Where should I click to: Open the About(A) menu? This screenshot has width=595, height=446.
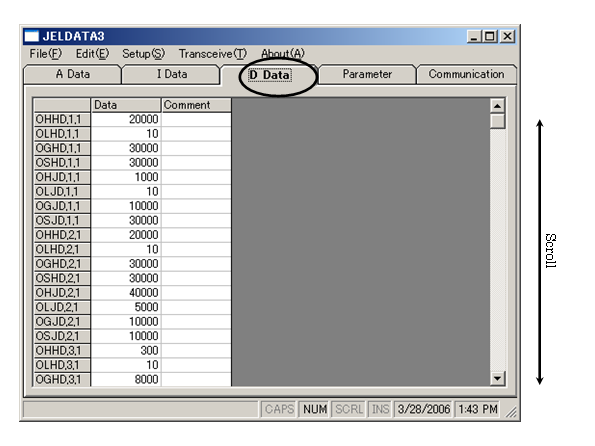pos(283,54)
